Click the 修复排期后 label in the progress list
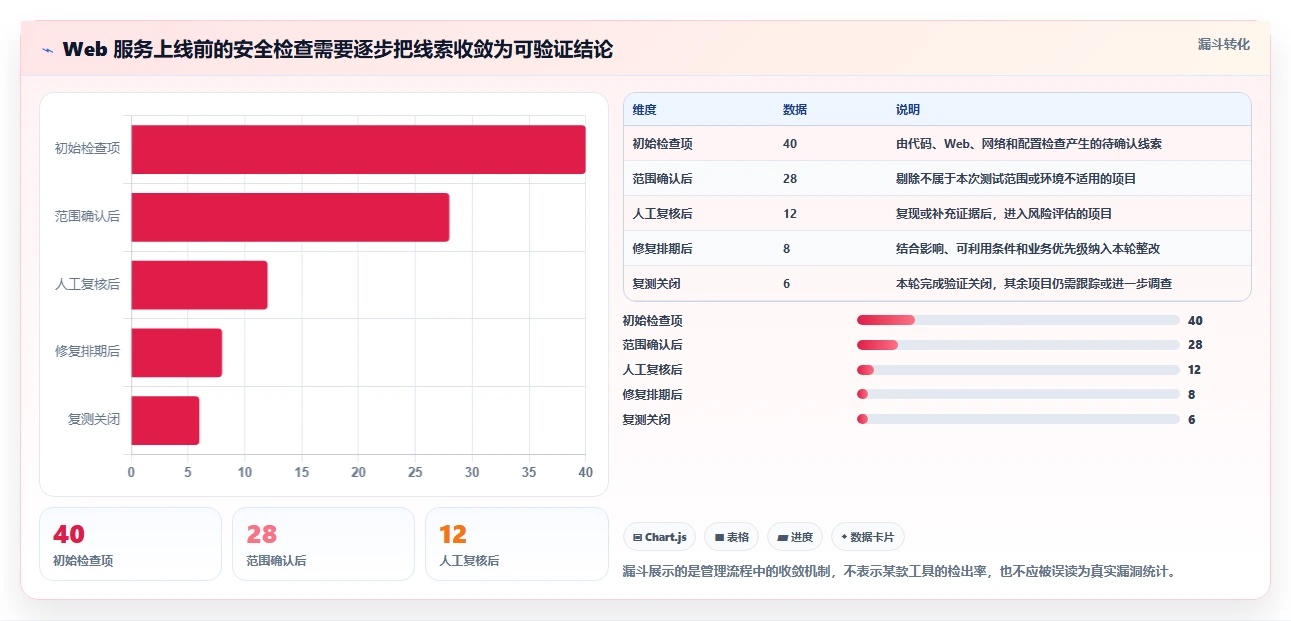Screen dimensions: 1291x621 [652, 395]
